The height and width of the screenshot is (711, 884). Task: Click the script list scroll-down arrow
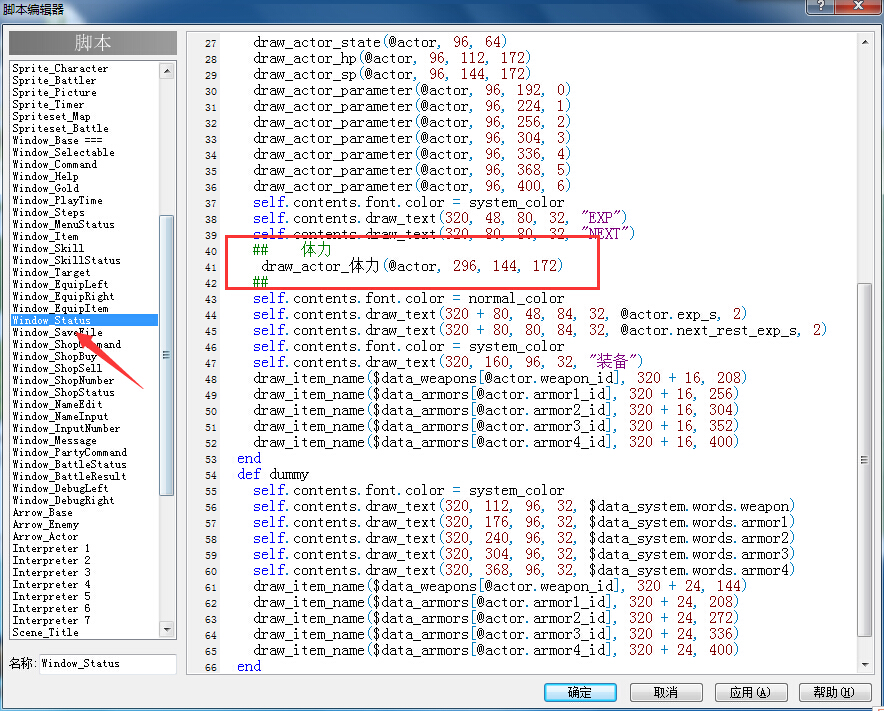point(166,629)
